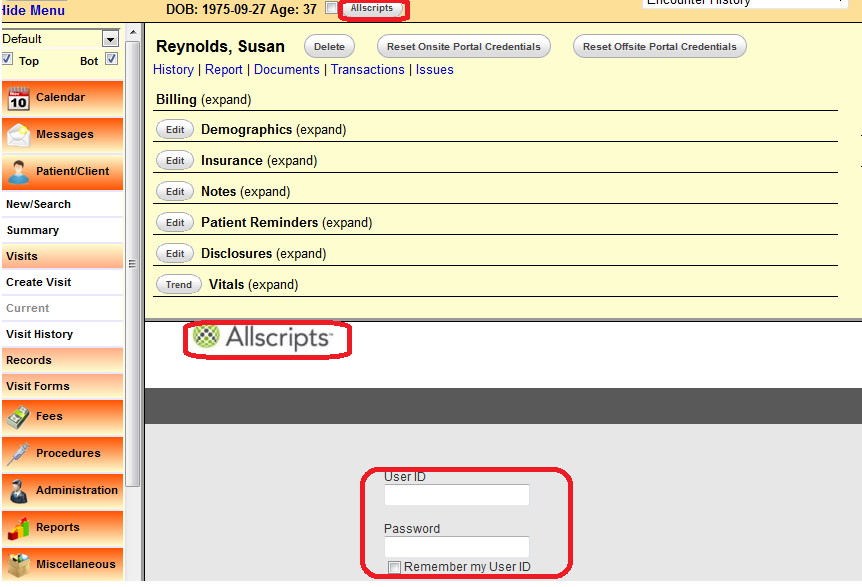This screenshot has width=862, height=587.
Task: Open the Miscellaneous box icon
Action: coord(18,565)
